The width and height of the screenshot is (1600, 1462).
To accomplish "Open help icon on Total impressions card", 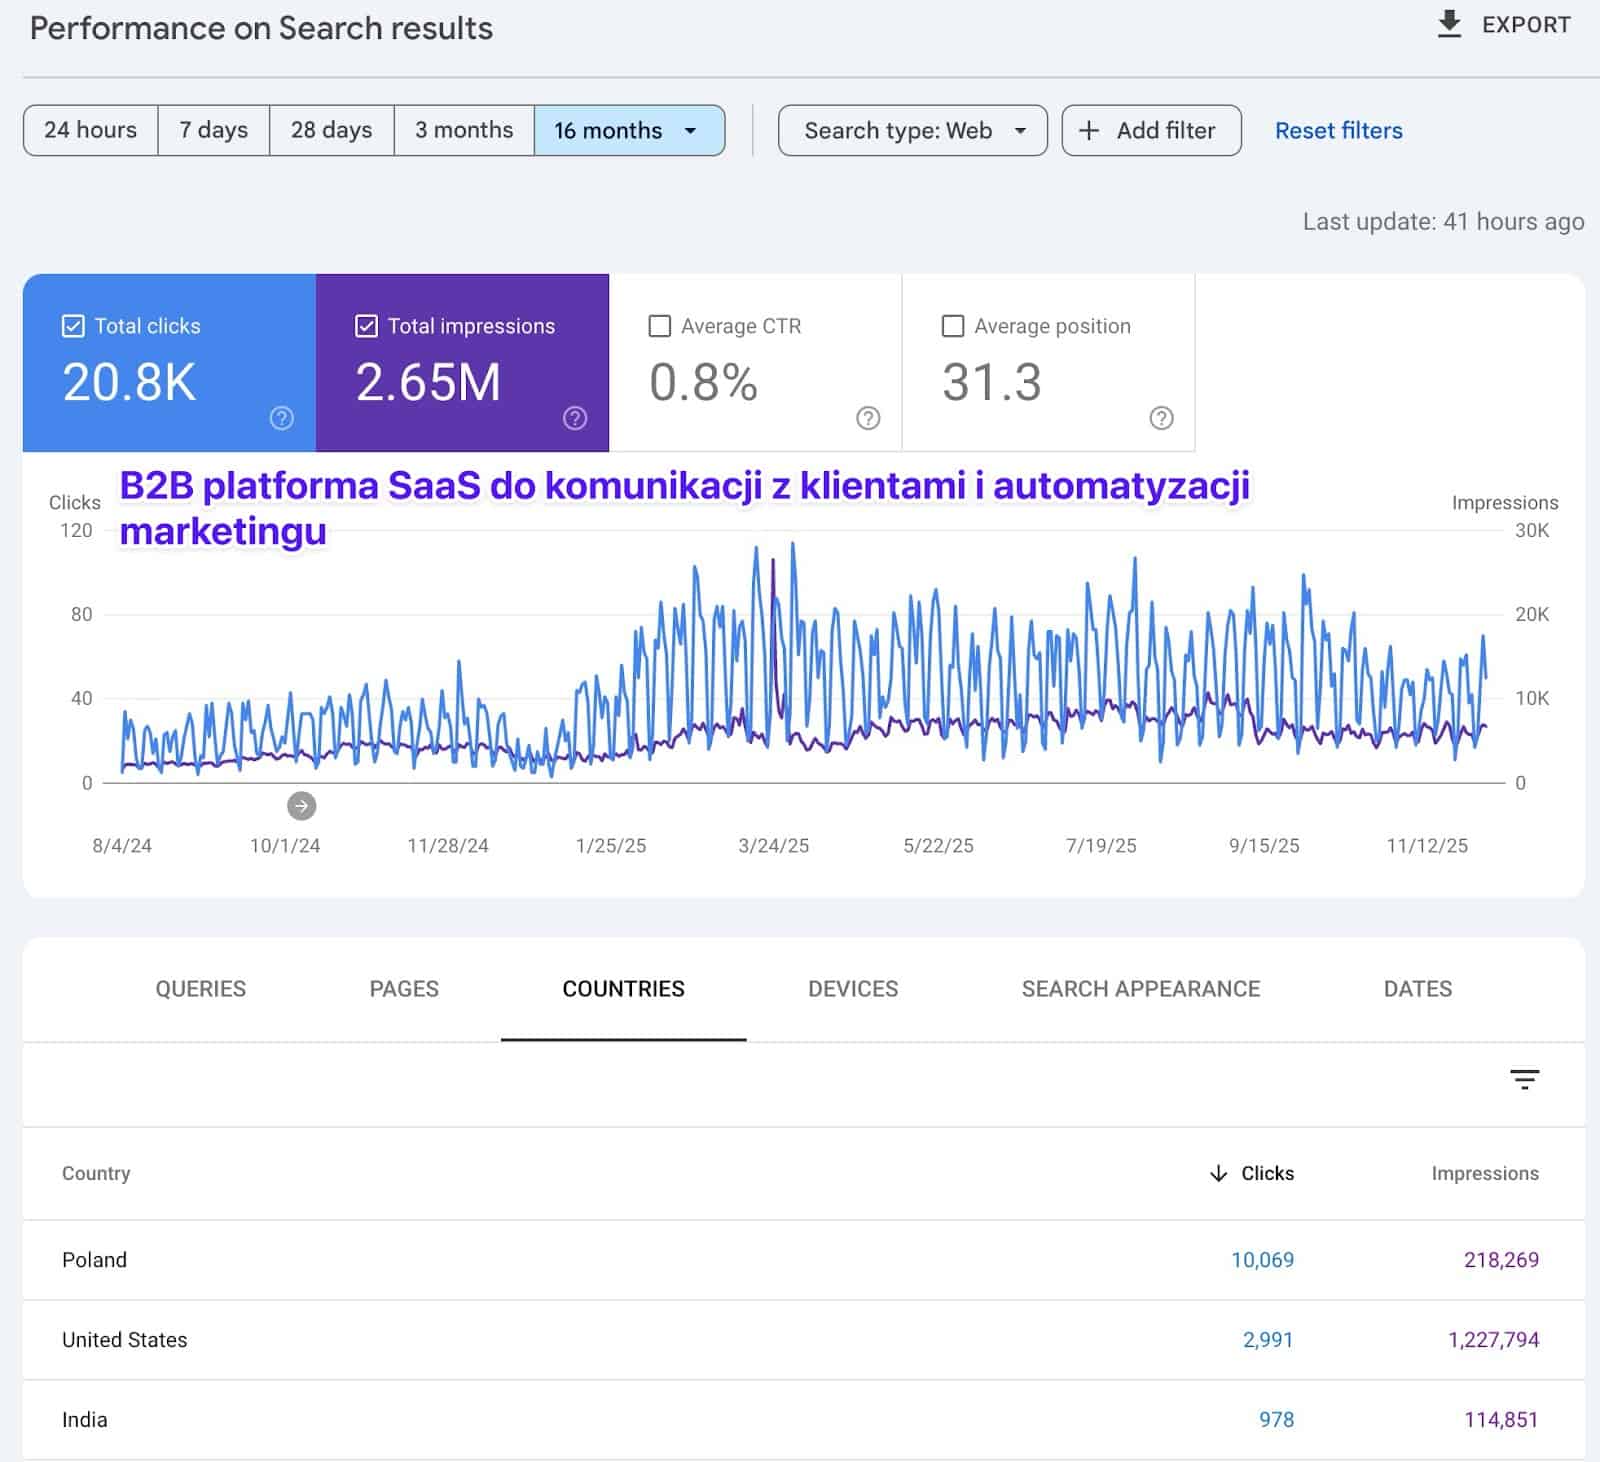I will (575, 418).
